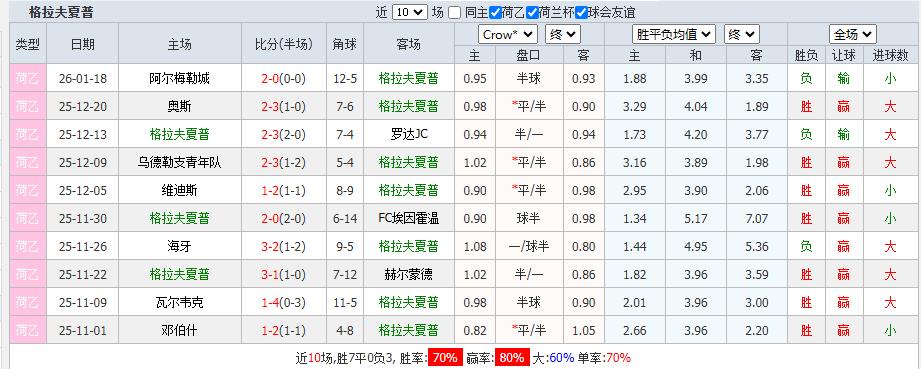Click the 类型 column header
Image resolution: width=921 pixels, height=369 pixels.
coord(28,44)
